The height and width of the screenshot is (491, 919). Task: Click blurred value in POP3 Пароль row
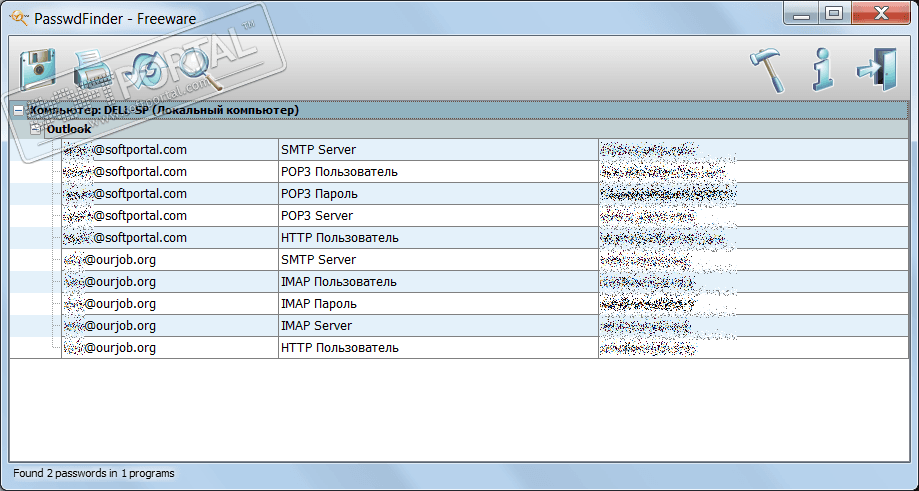click(669, 193)
